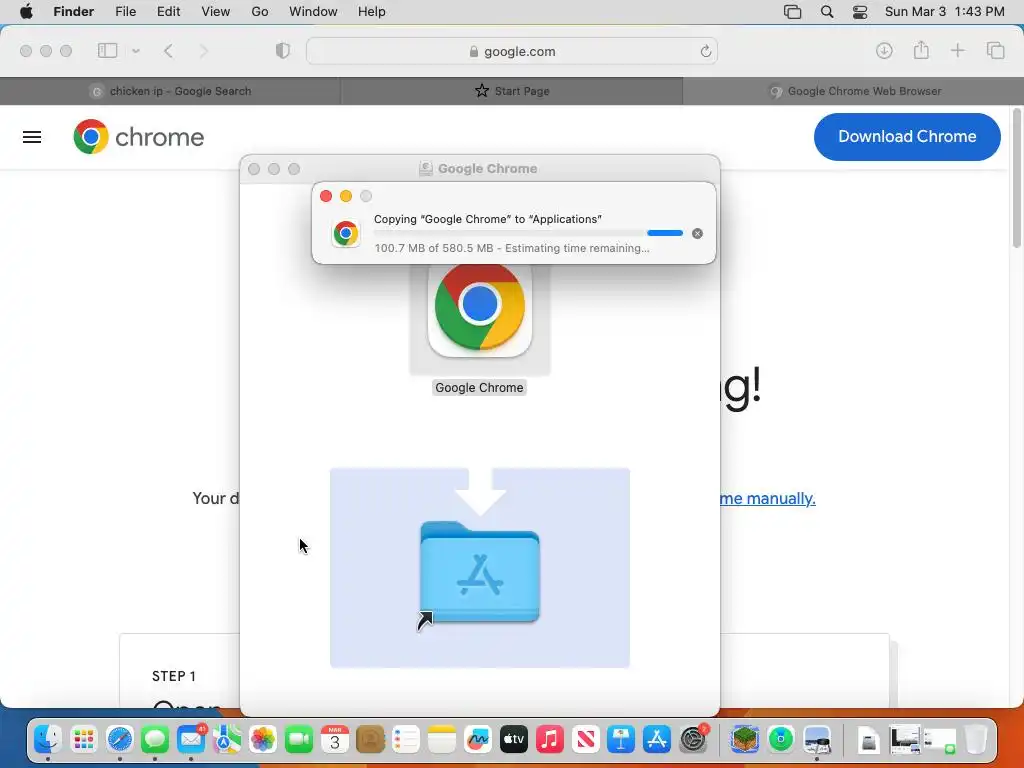The width and height of the screenshot is (1024, 768).
Task: Open Freeform app in the Dock
Action: point(477,739)
